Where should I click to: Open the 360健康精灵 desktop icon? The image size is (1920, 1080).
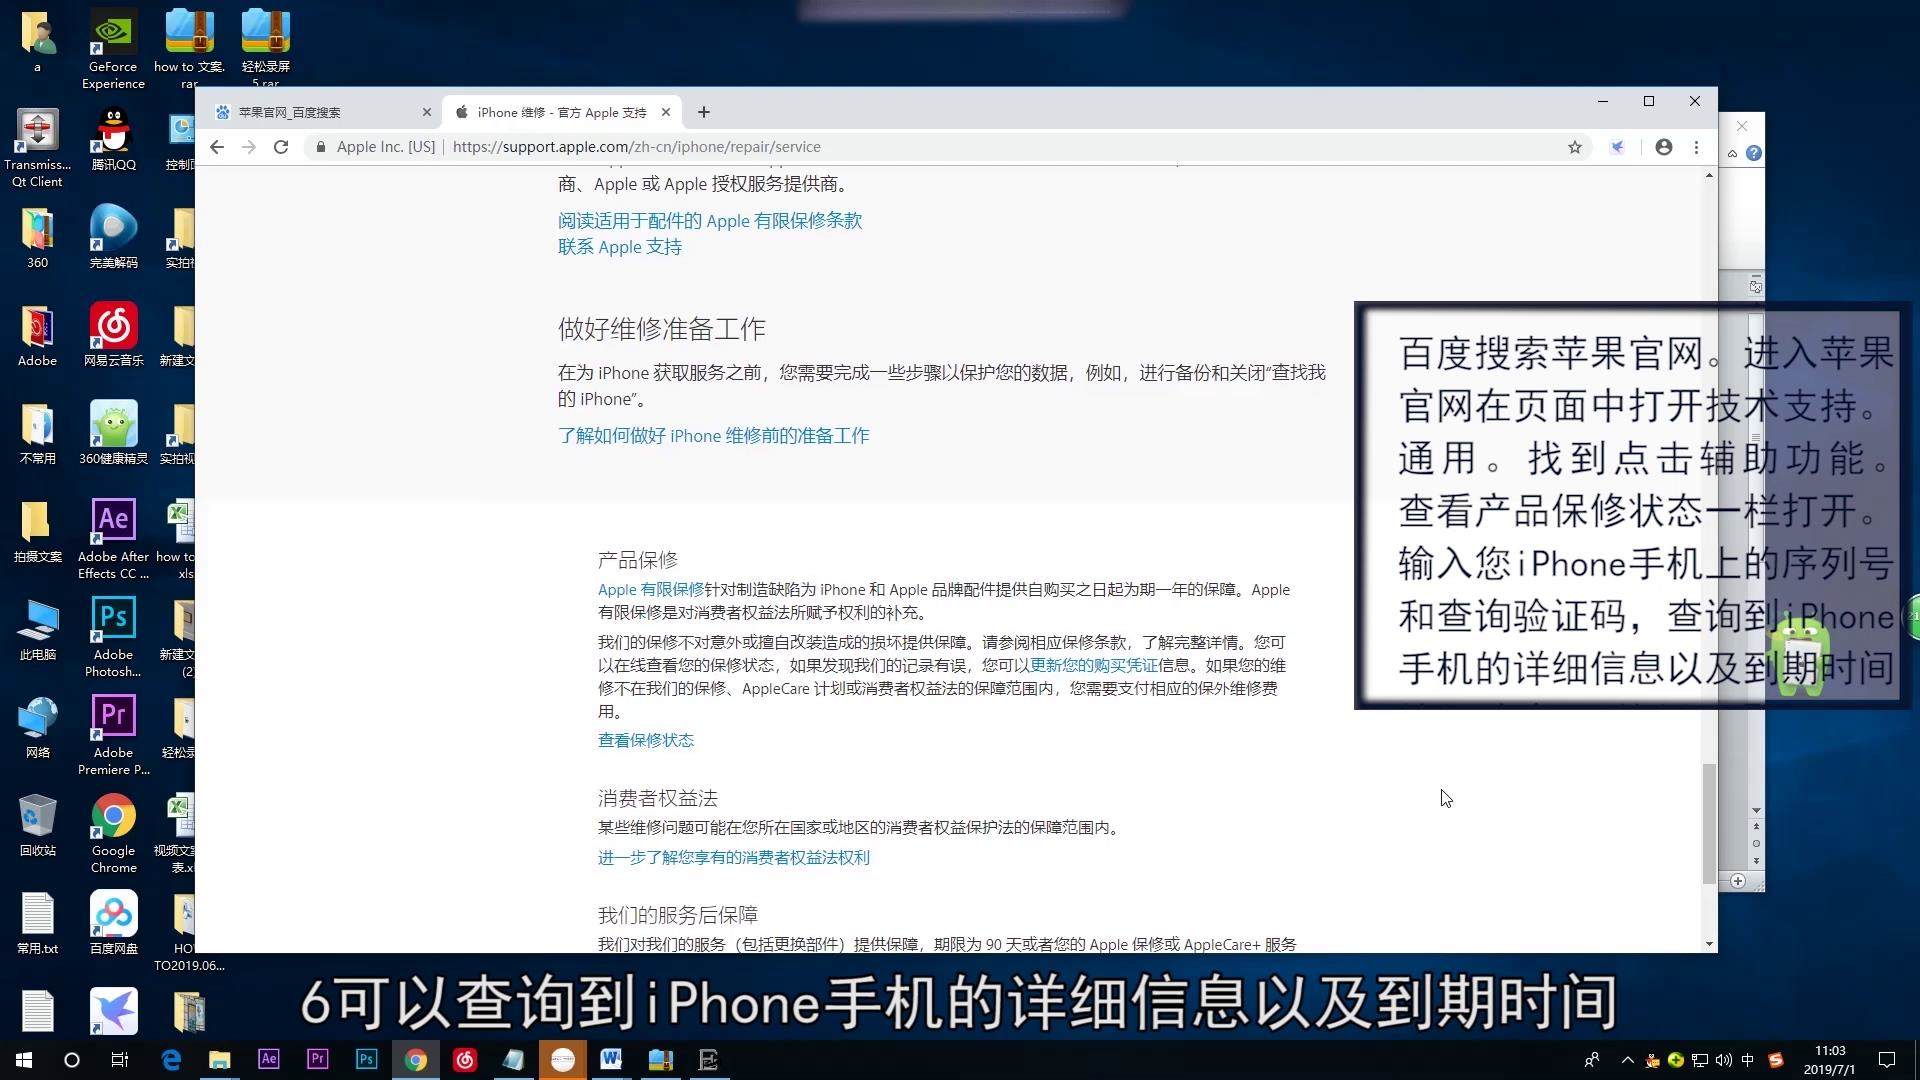113,432
